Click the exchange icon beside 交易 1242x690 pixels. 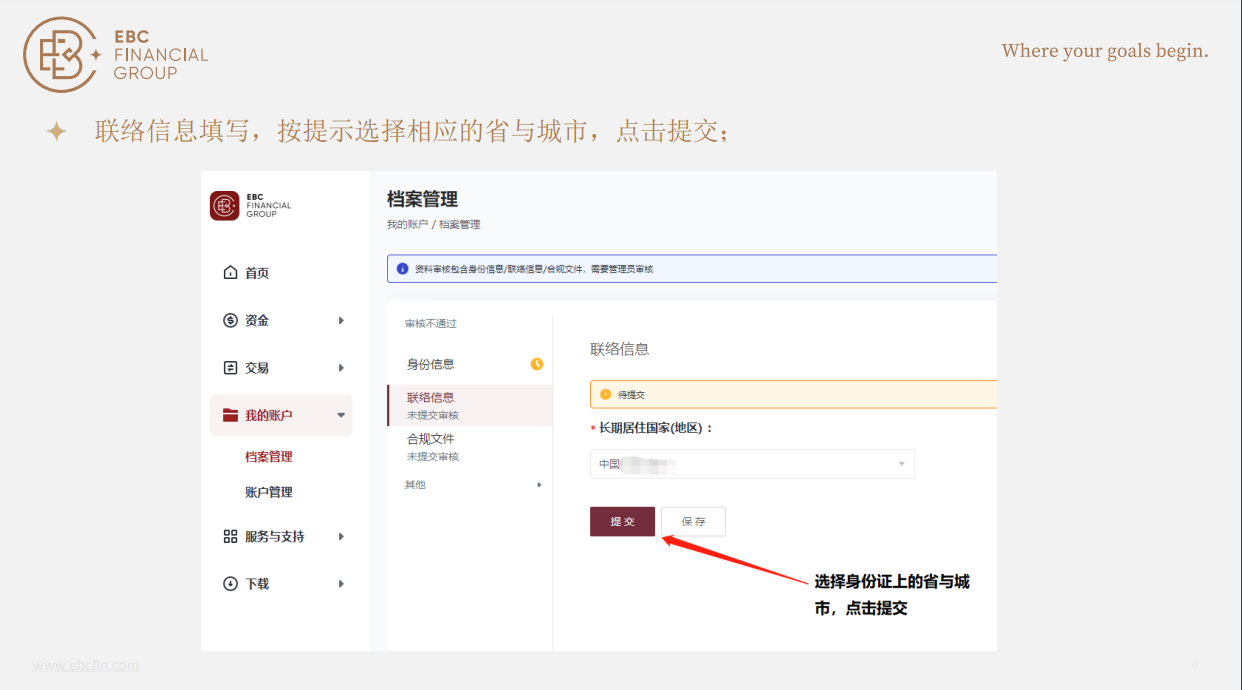coord(231,368)
